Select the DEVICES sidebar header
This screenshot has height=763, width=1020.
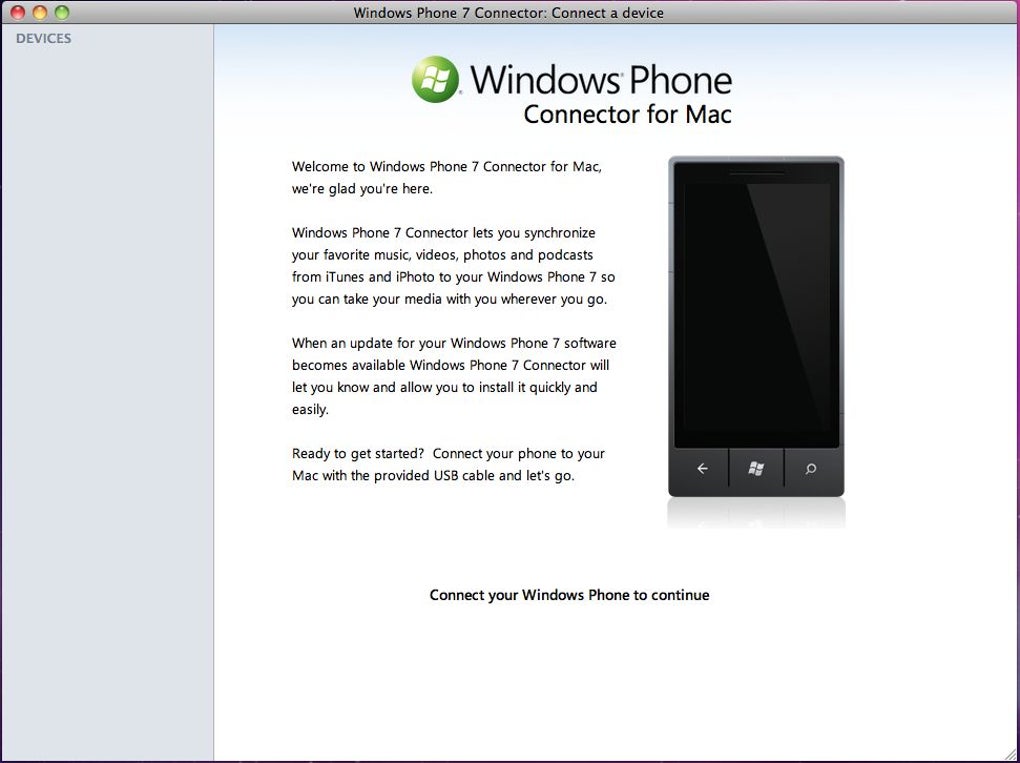point(44,38)
